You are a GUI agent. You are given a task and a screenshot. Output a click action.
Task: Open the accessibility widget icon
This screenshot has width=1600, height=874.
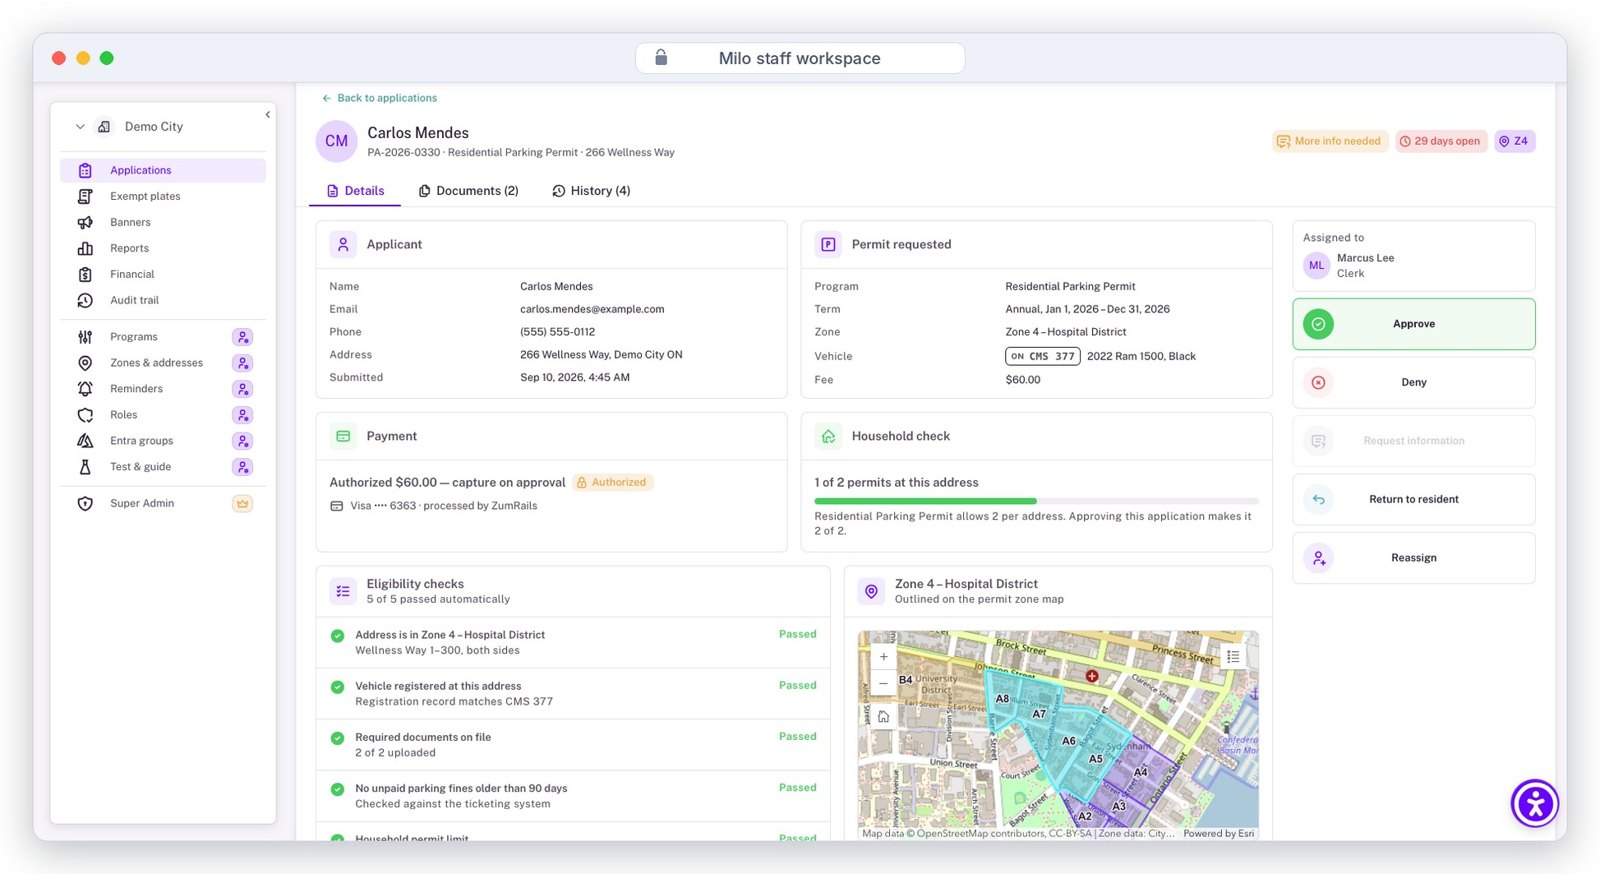coord(1535,803)
